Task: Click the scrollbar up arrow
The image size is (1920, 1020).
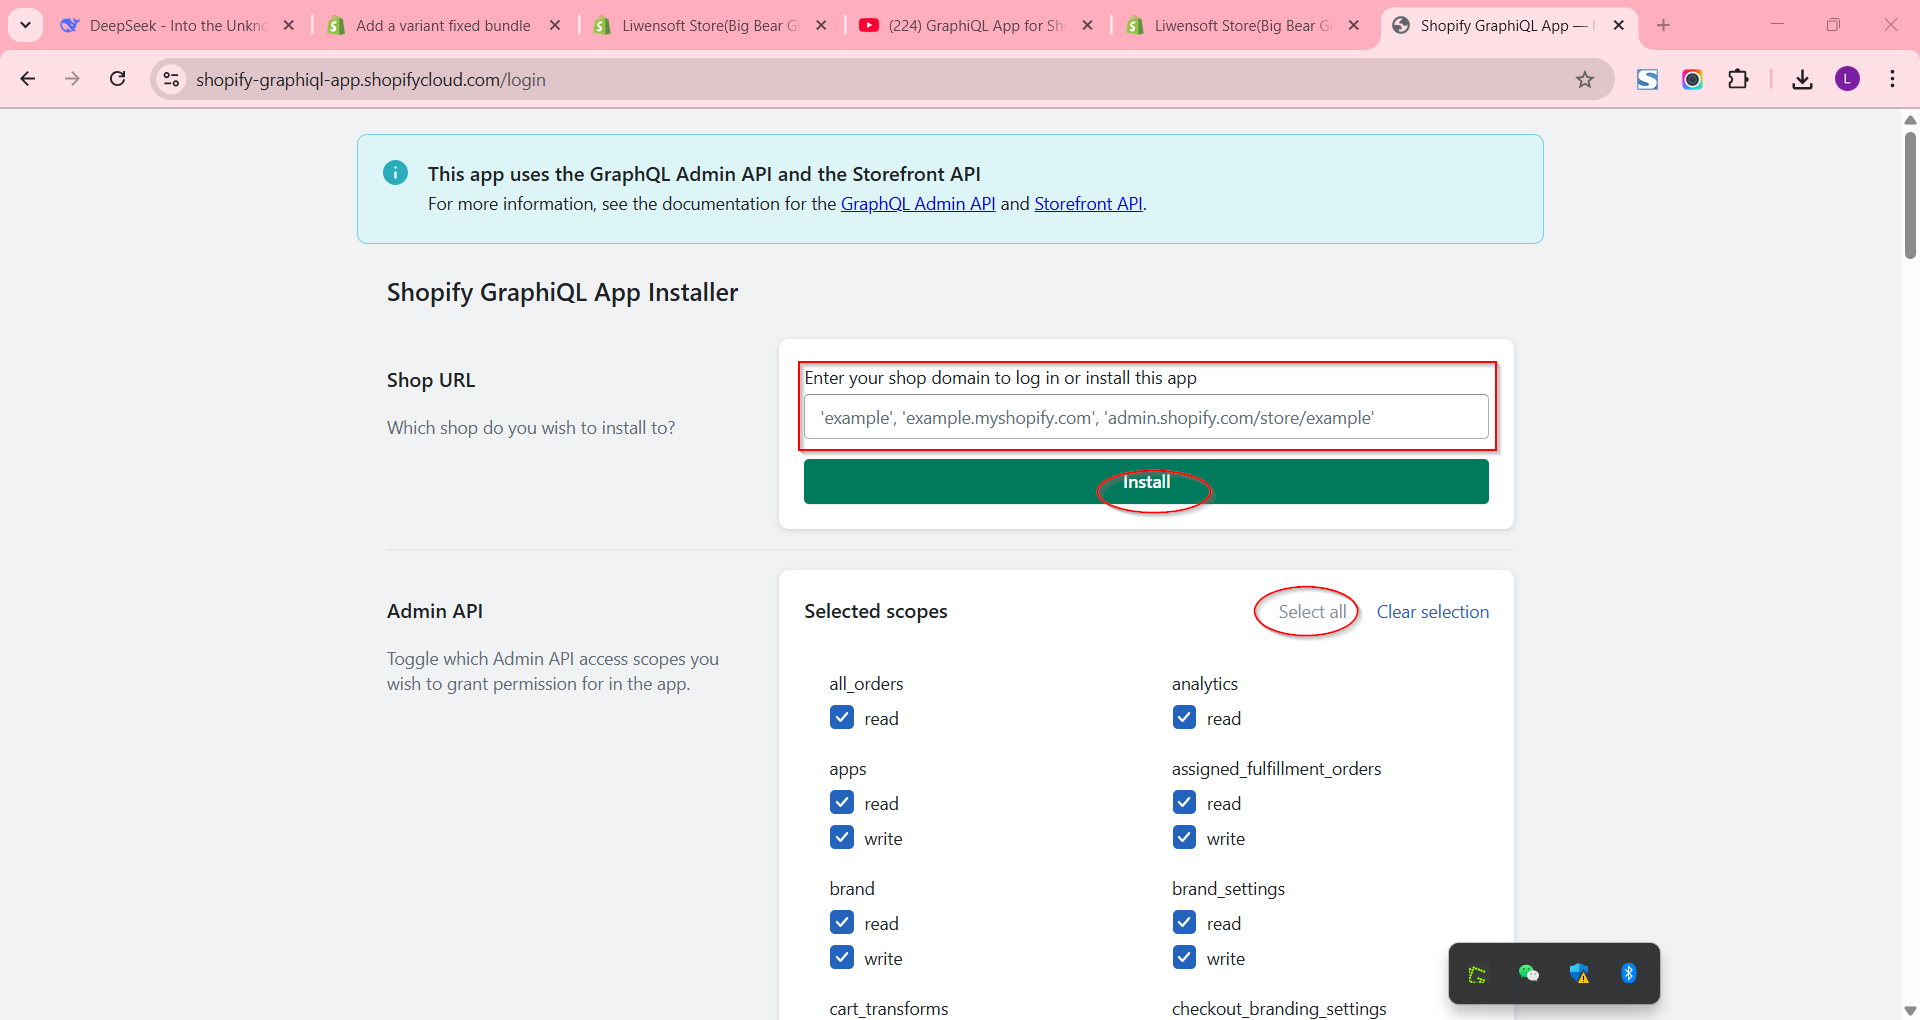Action: [x=1910, y=120]
